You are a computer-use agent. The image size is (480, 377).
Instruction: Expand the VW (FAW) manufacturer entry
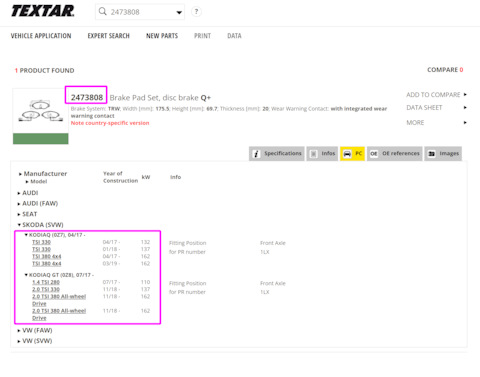click(35, 330)
